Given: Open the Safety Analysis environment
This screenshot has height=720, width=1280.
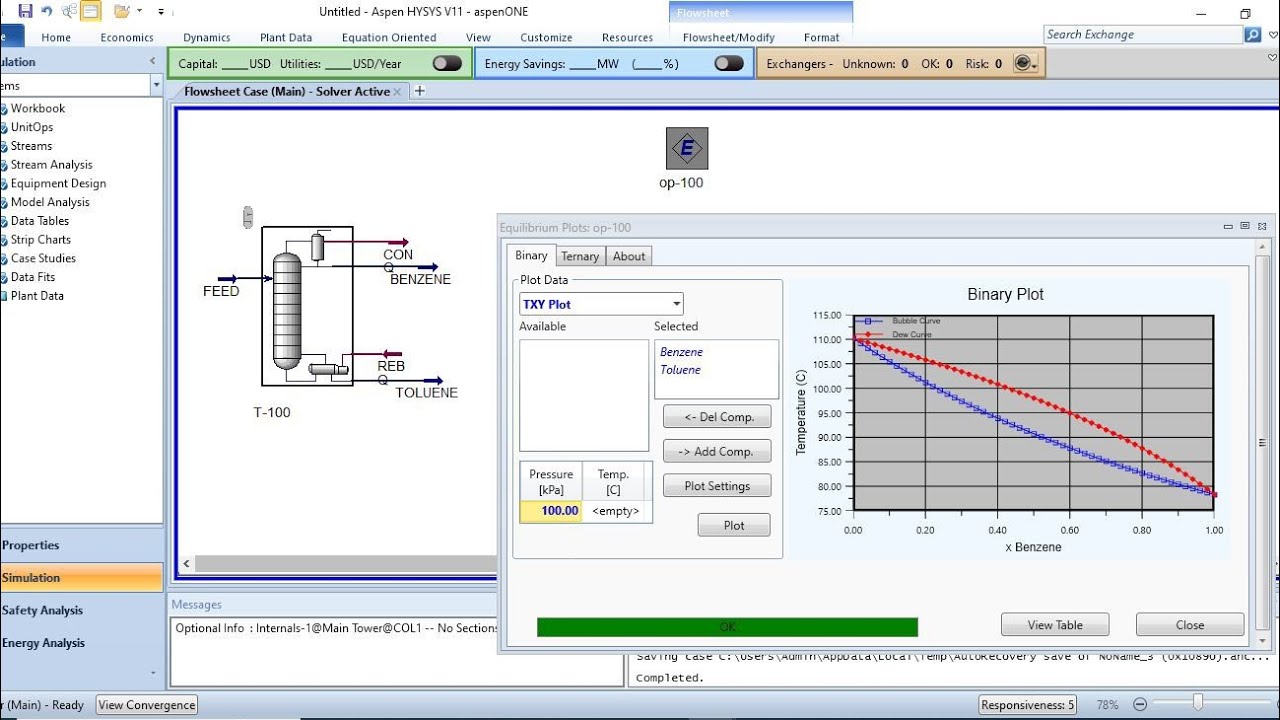Looking at the screenshot, I should coord(81,610).
